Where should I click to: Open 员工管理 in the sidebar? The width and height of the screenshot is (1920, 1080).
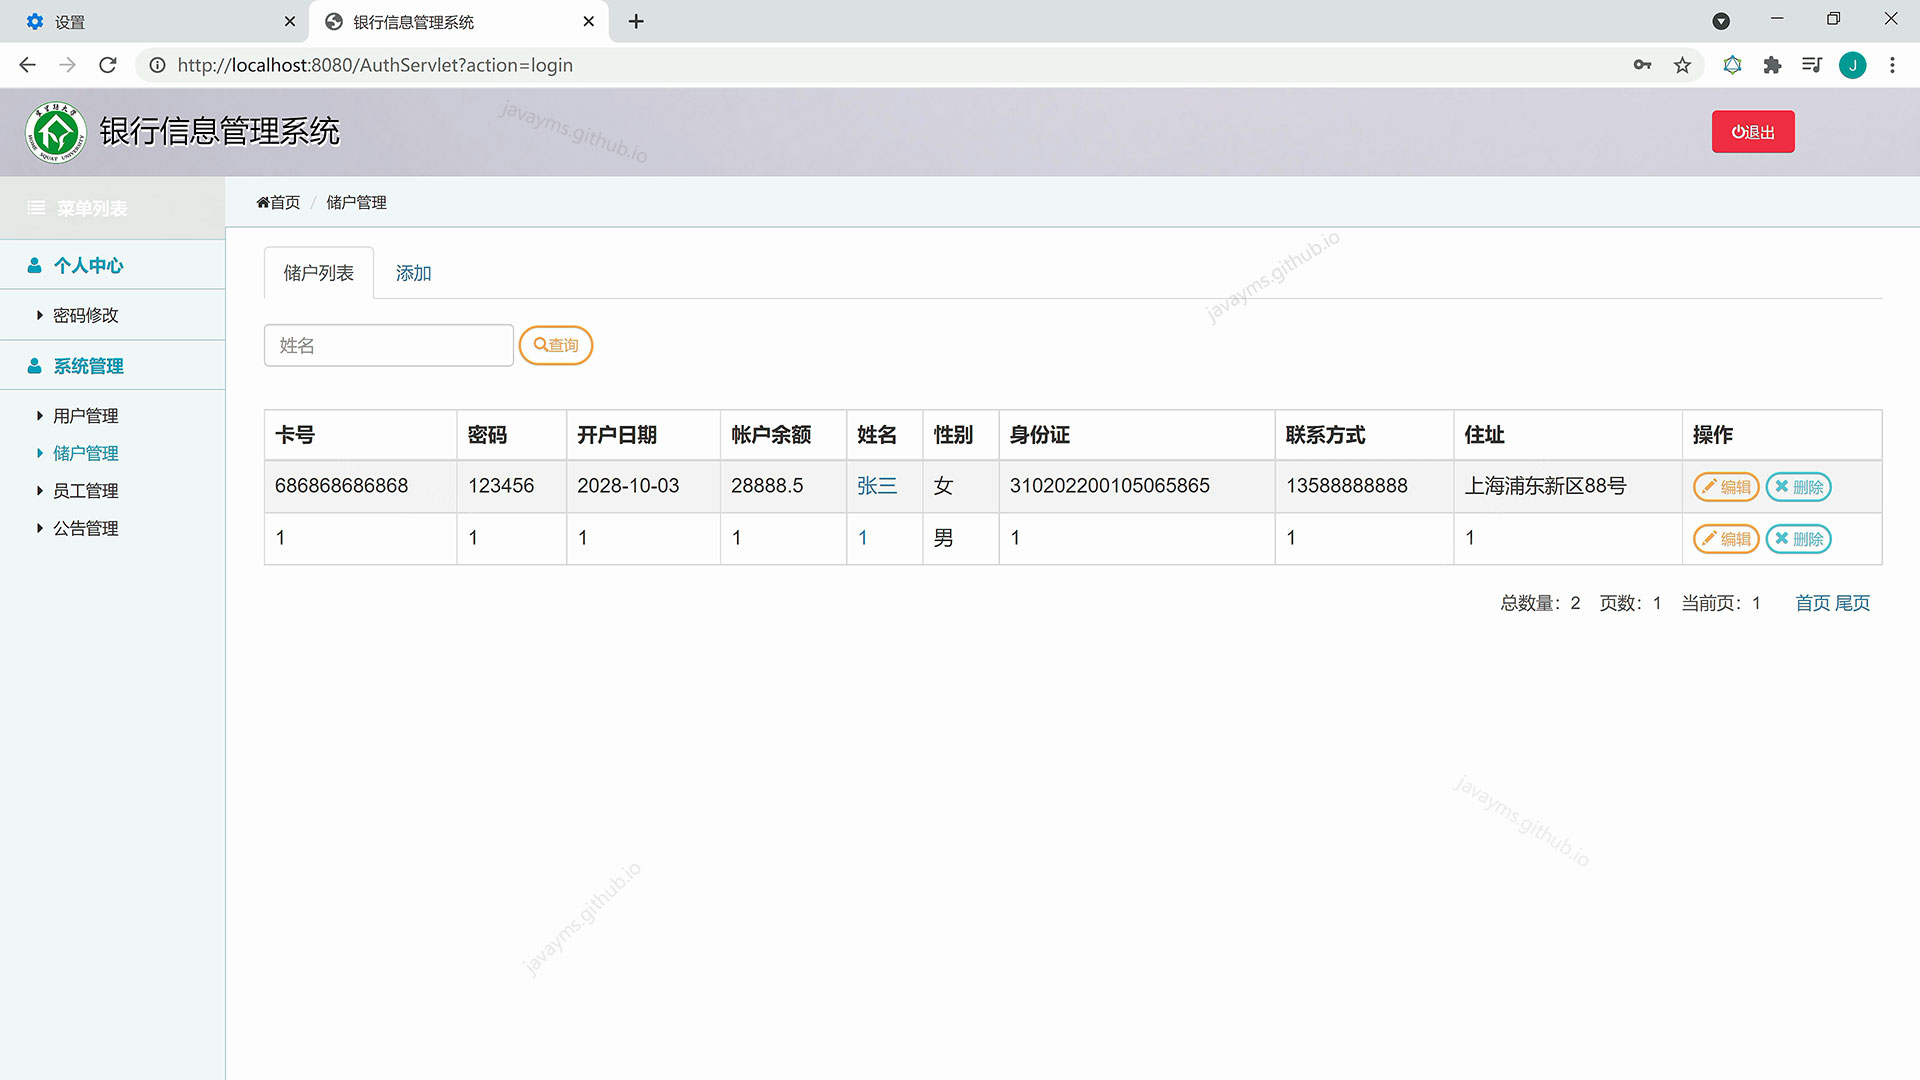click(x=86, y=491)
